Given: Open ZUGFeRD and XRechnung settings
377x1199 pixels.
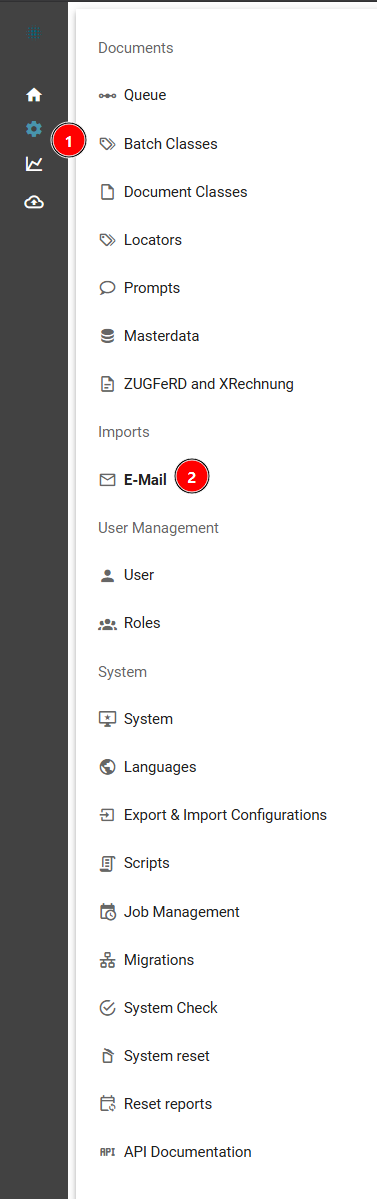Looking at the screenshot, I should click(209, 384).
